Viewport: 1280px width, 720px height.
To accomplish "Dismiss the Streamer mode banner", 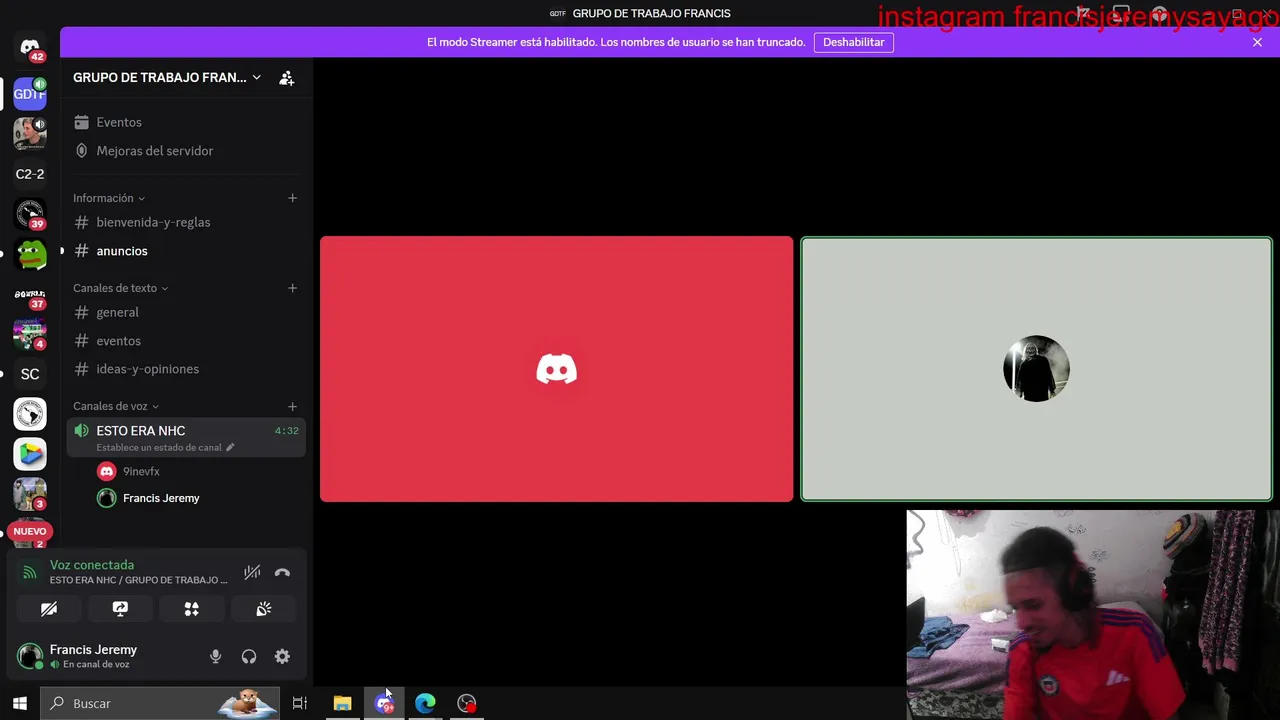I will tap(1257, 42).
